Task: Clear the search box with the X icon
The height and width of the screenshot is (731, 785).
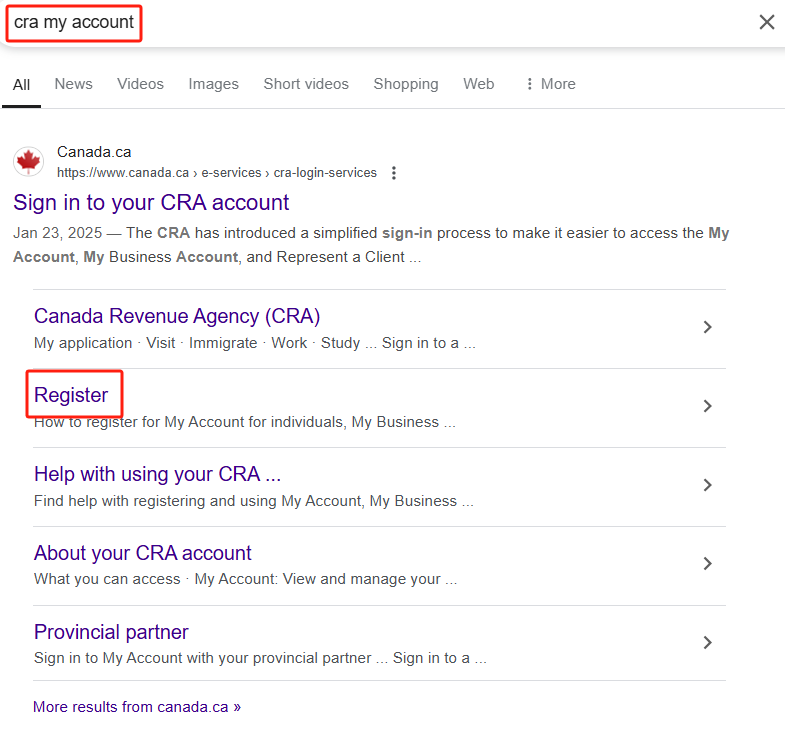Action: click(766, 22)
